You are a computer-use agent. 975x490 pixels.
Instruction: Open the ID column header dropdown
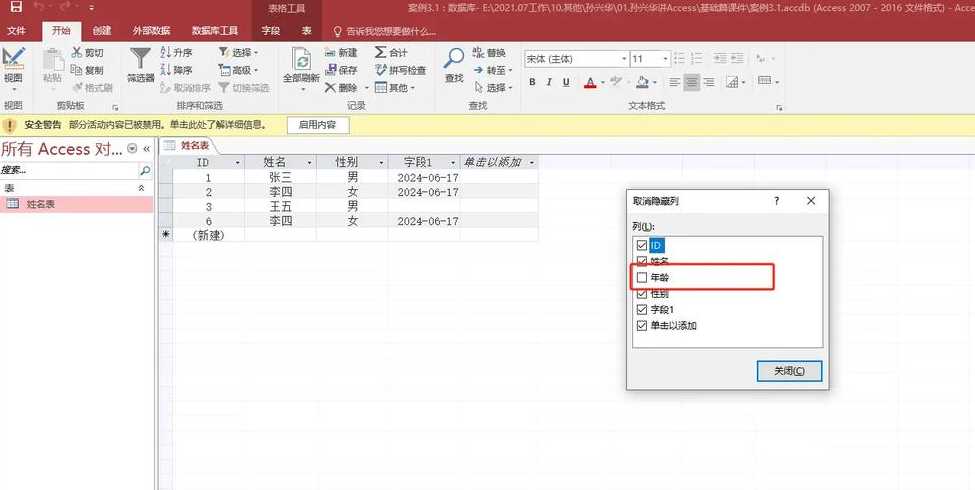coord(237,163)
